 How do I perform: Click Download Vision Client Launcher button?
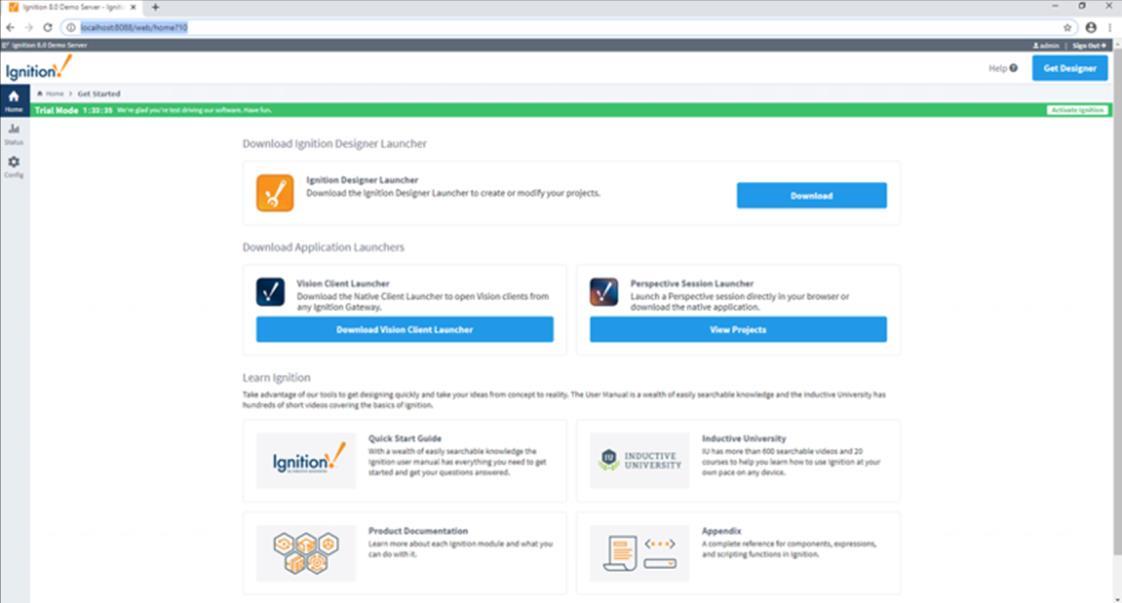pyautogui.click(x=404, y=330)
